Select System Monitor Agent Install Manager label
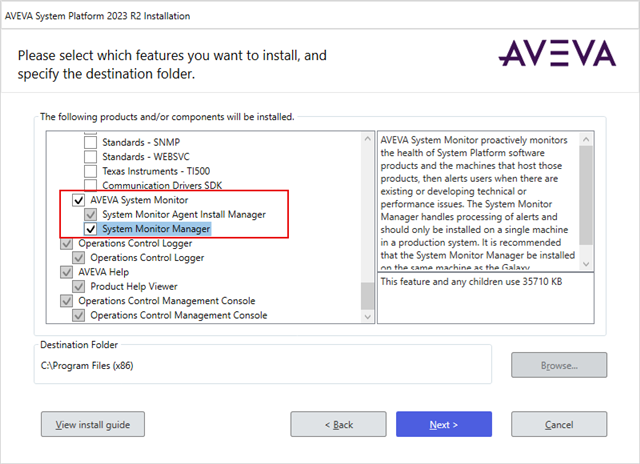Image resolution: width=640 pixels, height=464 pixels. coord(184,214)
